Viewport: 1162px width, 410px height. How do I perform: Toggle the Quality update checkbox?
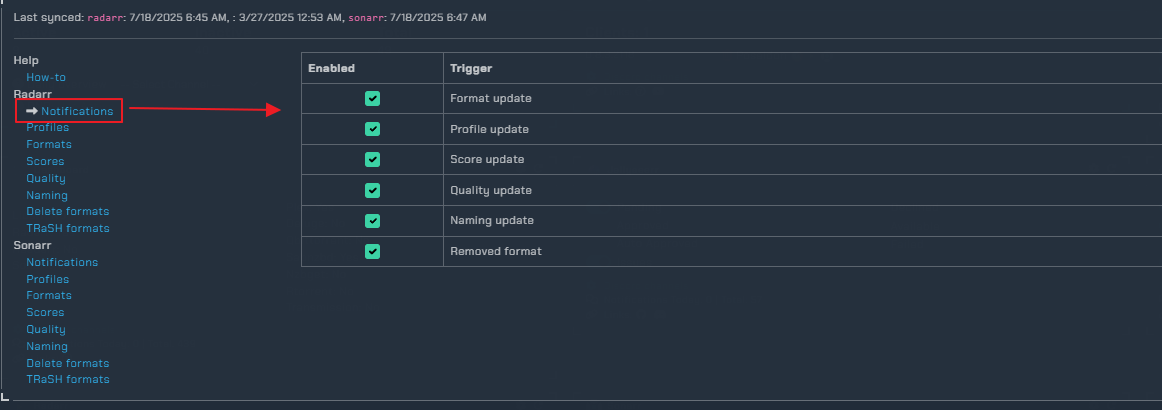pyautogui.click(x=373, y=191)
